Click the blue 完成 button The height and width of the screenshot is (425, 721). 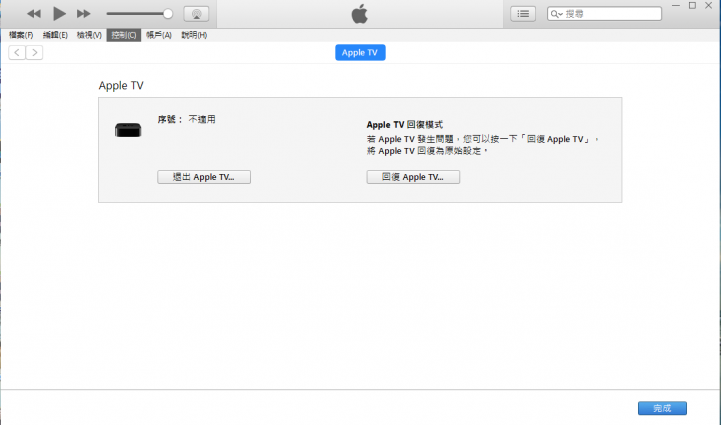pyautogui.click(x=662, y=408)
